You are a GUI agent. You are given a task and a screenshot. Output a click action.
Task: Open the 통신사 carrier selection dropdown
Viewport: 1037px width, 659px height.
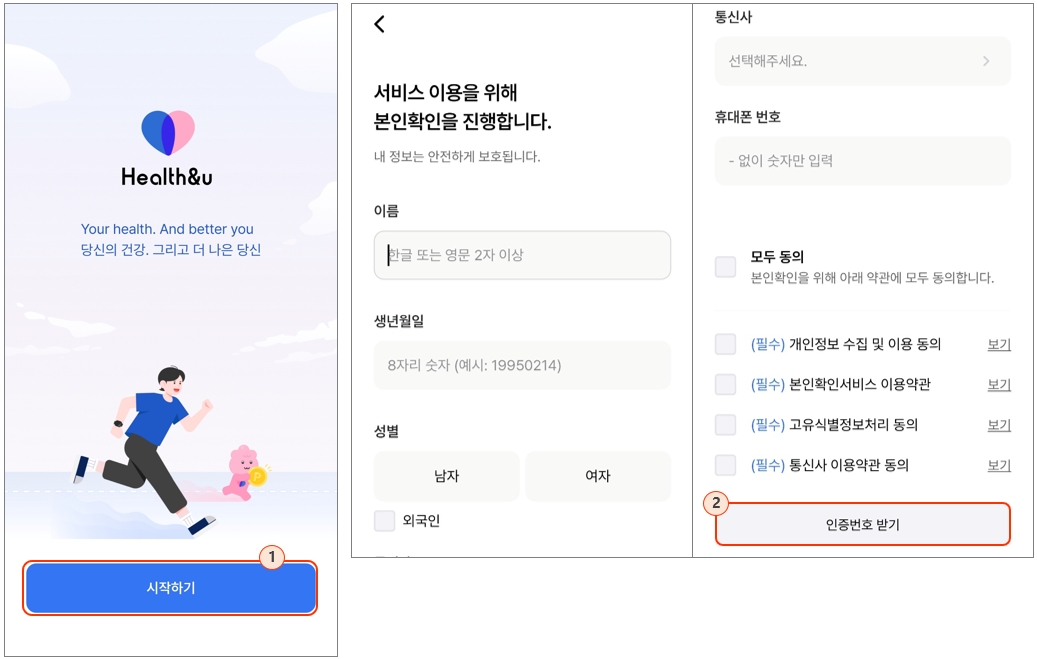861,61
